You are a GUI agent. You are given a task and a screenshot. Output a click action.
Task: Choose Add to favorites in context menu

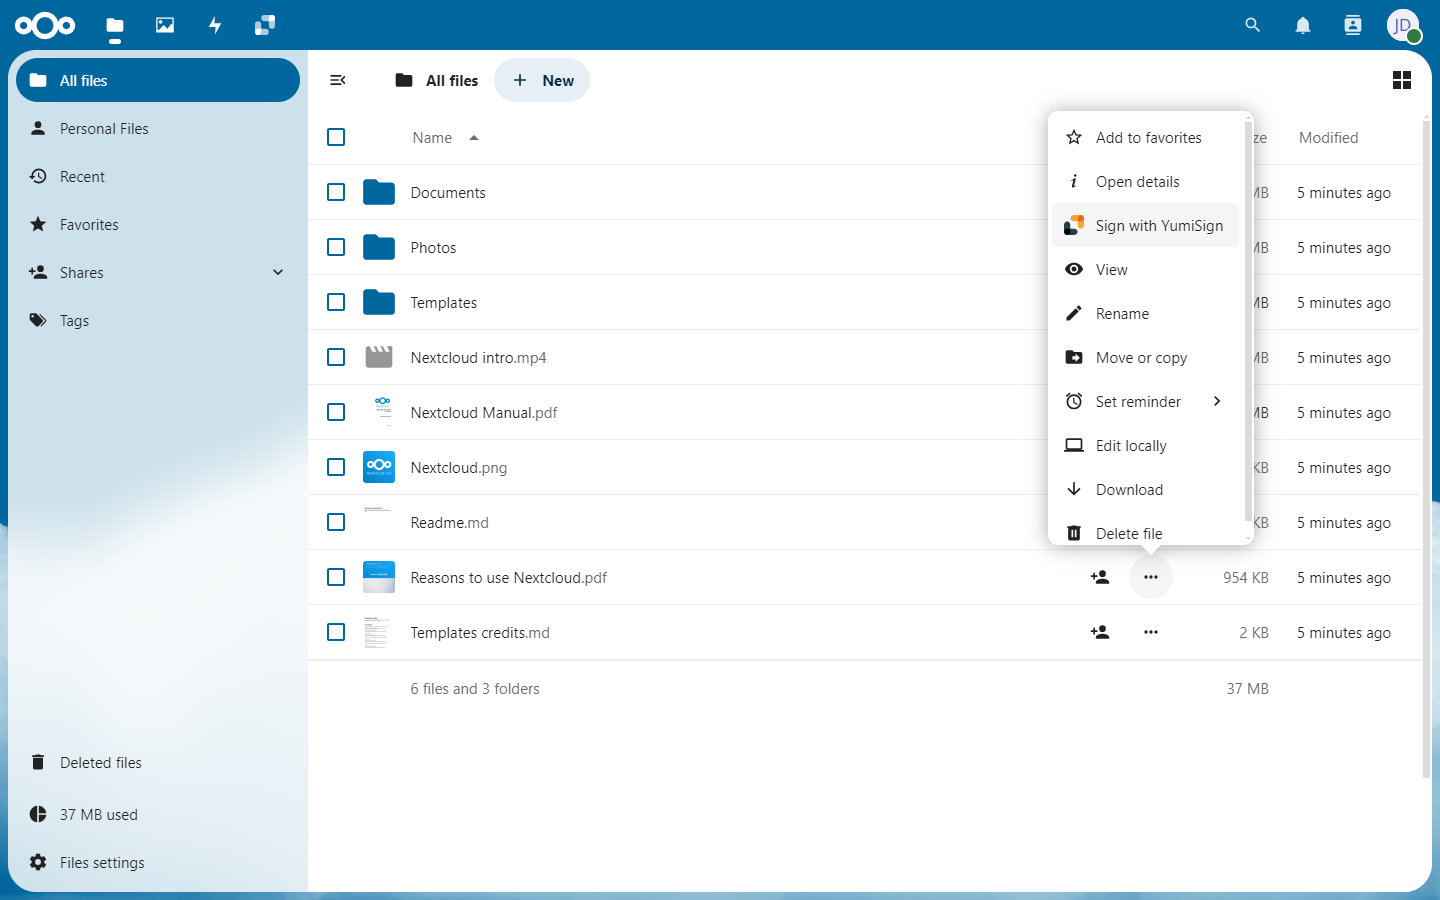click(1146, 137)
